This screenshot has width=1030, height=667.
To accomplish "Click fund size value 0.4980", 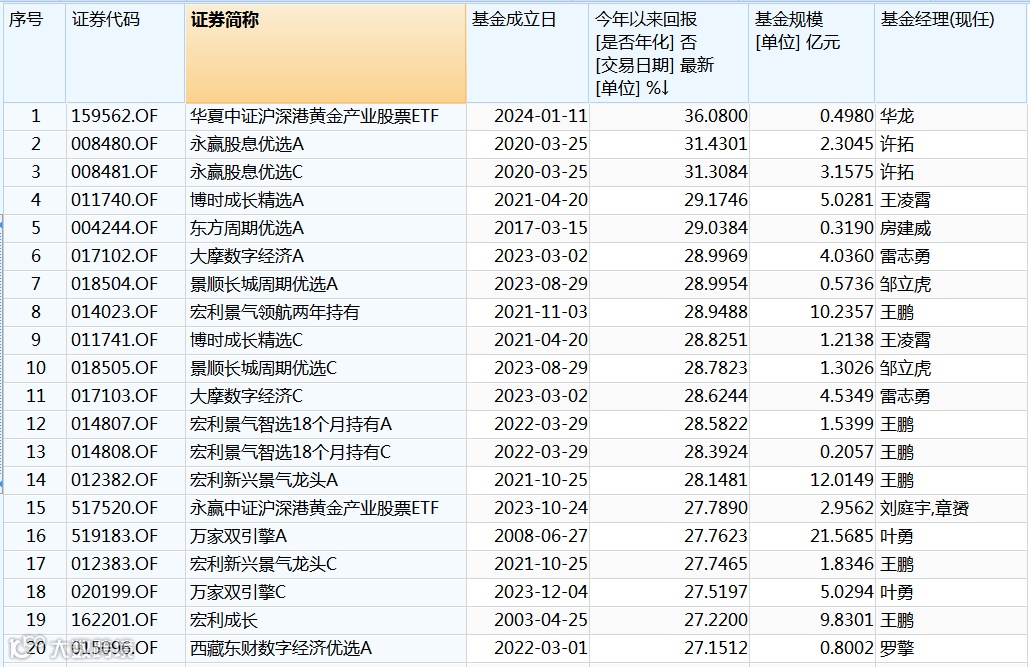I will coord(847,116).
